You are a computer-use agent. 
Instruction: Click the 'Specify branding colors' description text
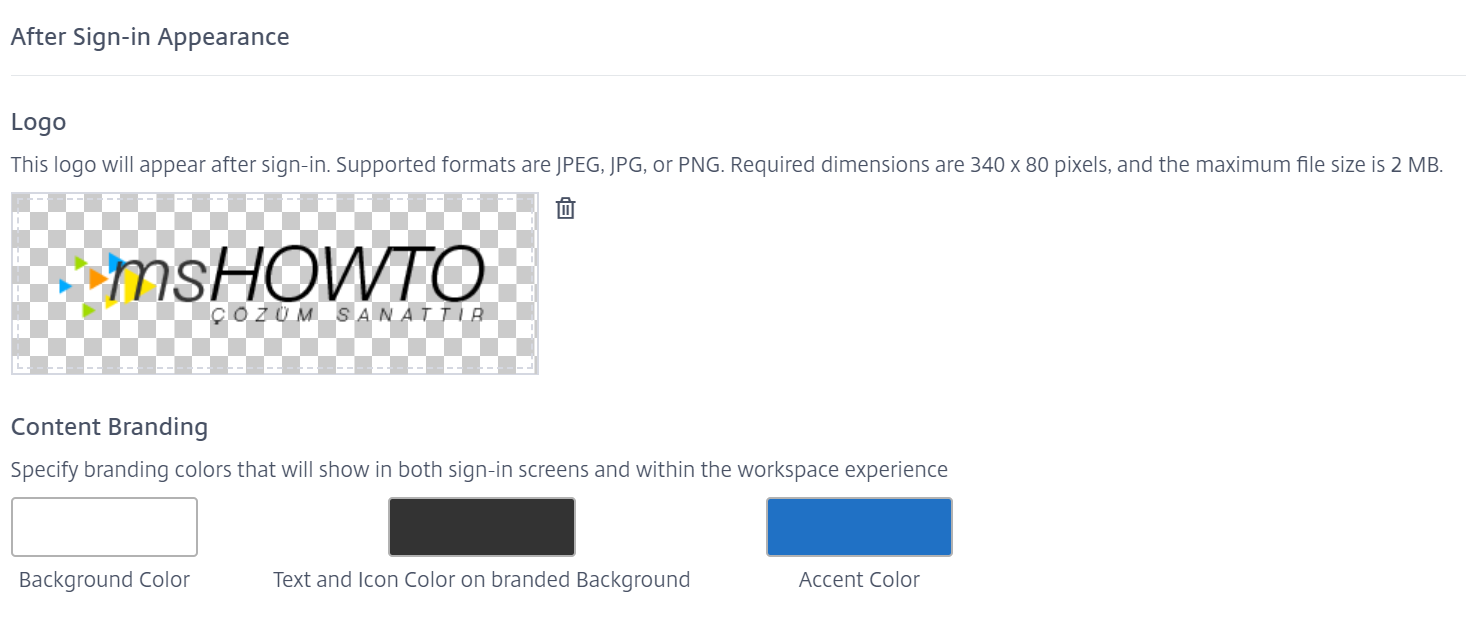[479, 469]
